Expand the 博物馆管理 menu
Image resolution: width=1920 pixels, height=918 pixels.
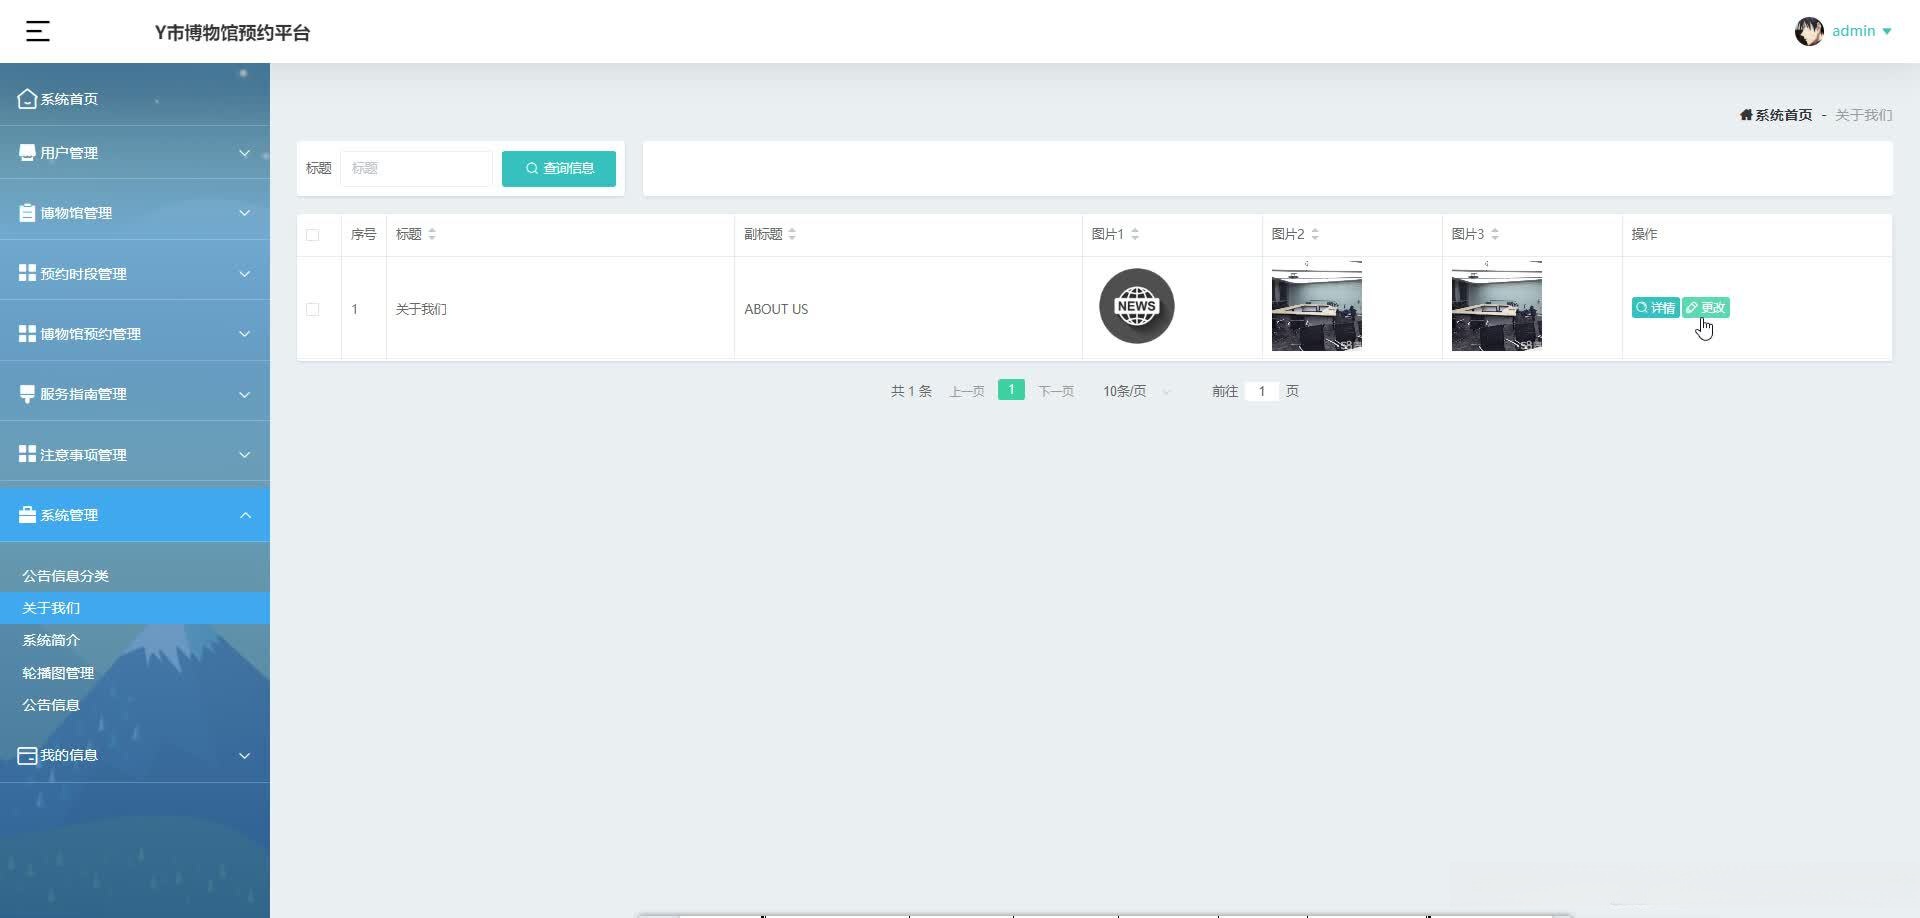click(244, 213)
